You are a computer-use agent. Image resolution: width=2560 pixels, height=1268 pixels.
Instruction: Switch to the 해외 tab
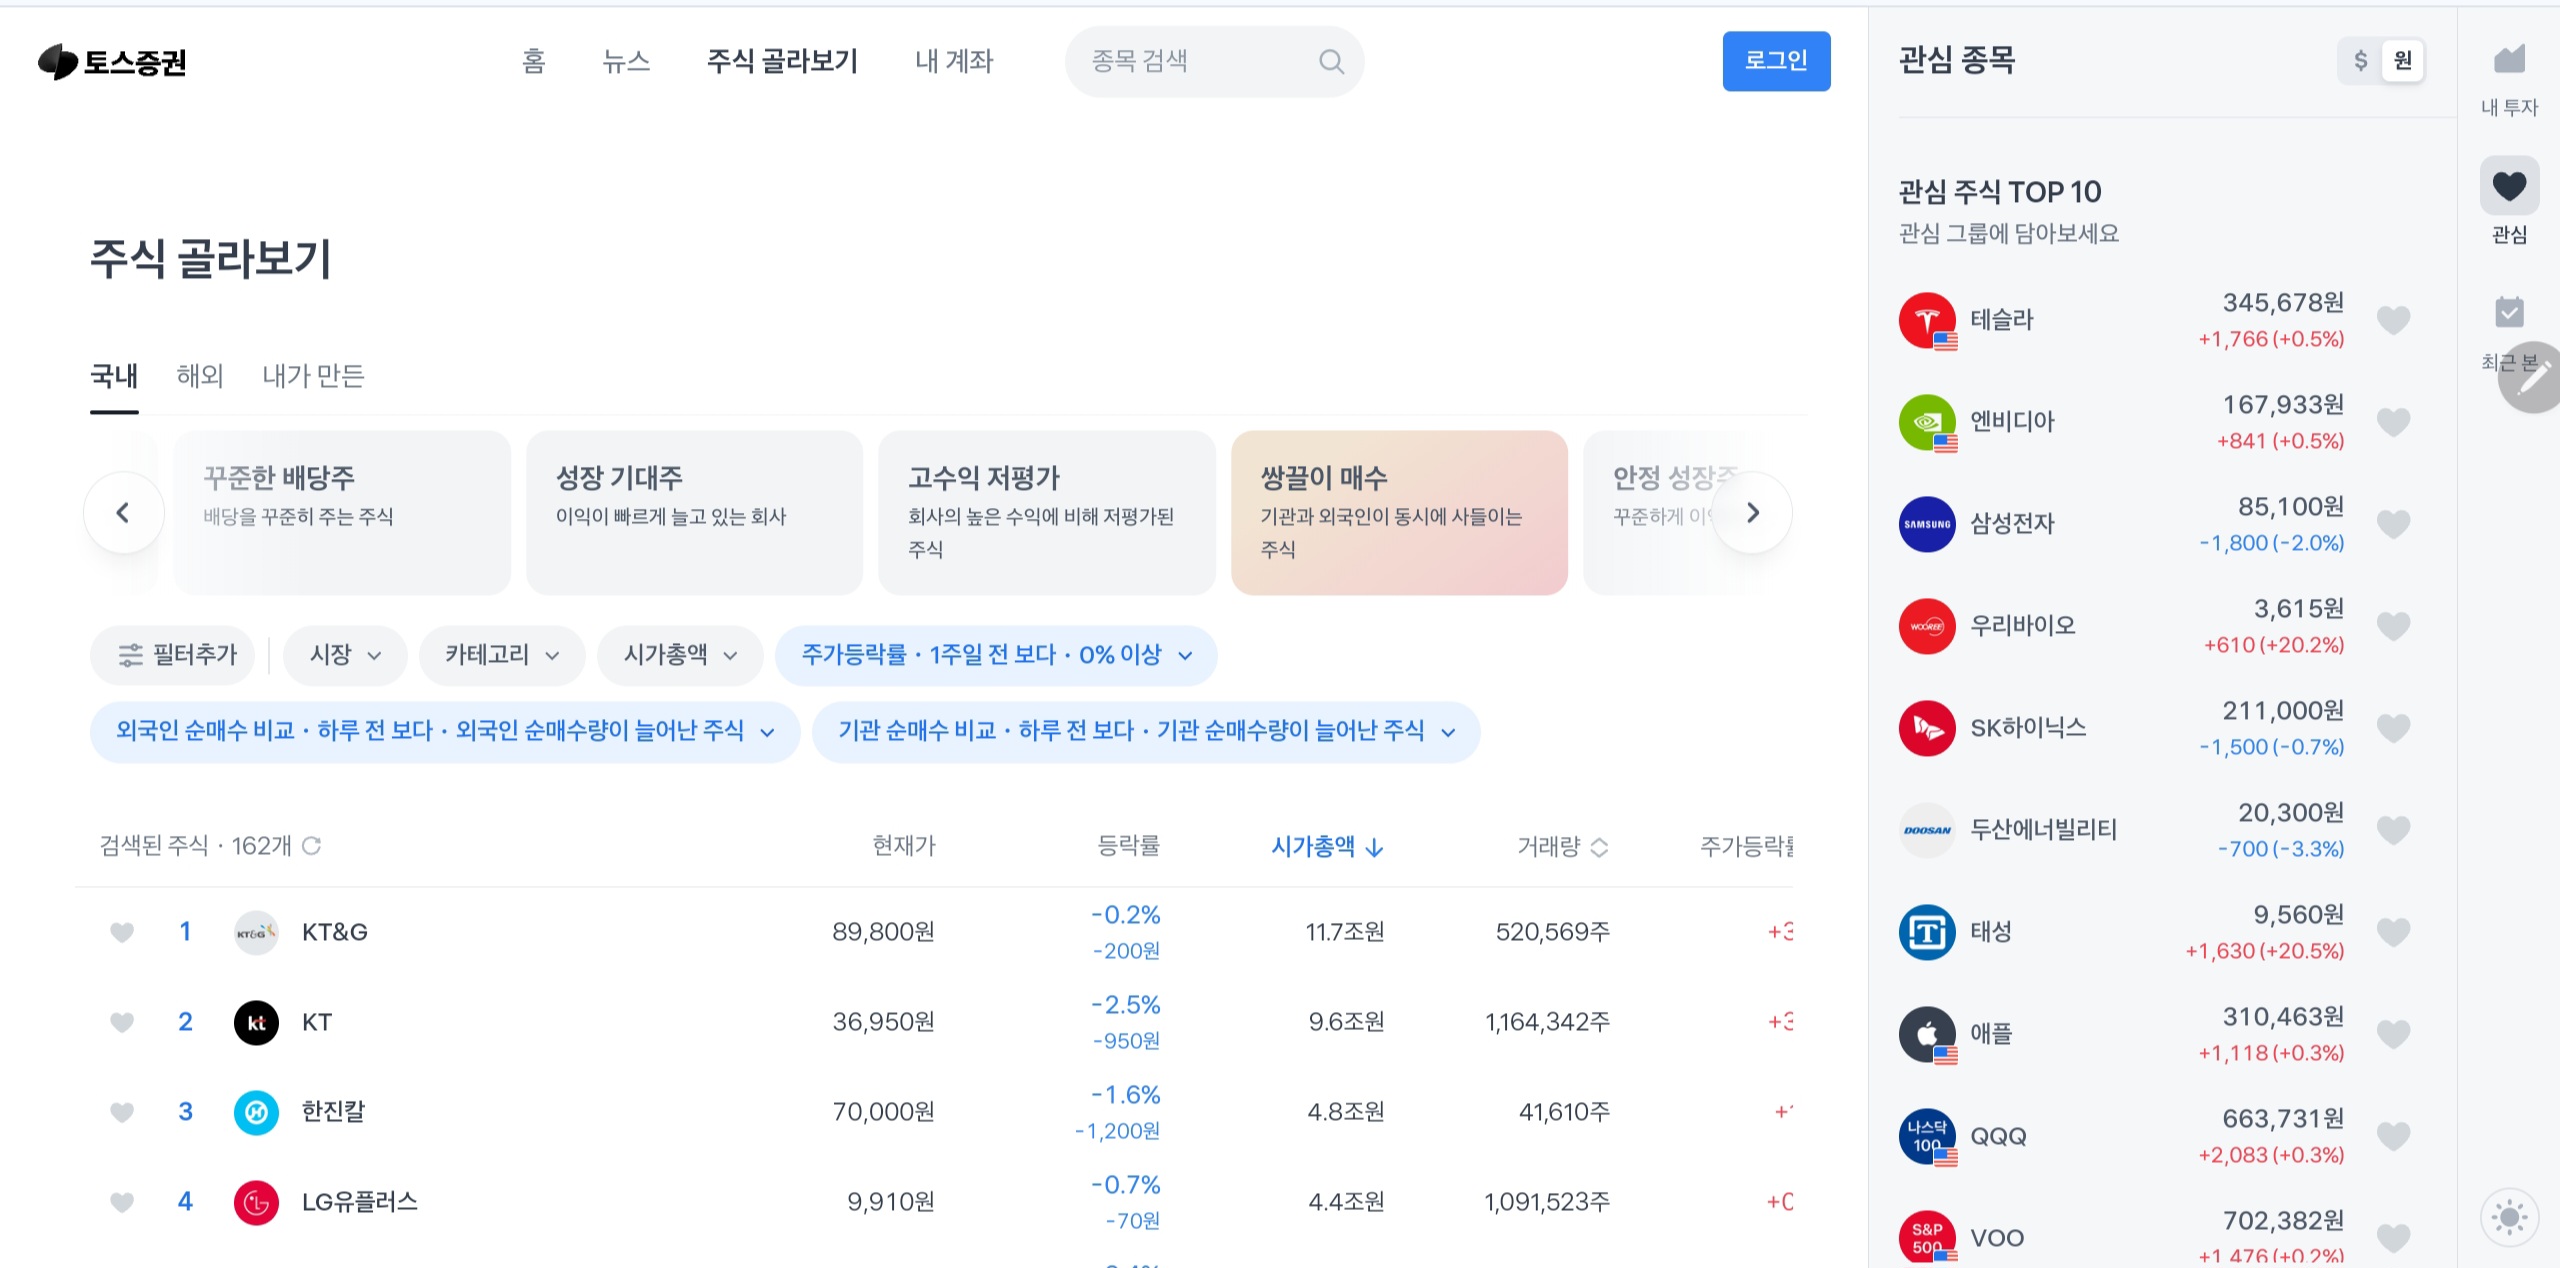tap(200, 377)
